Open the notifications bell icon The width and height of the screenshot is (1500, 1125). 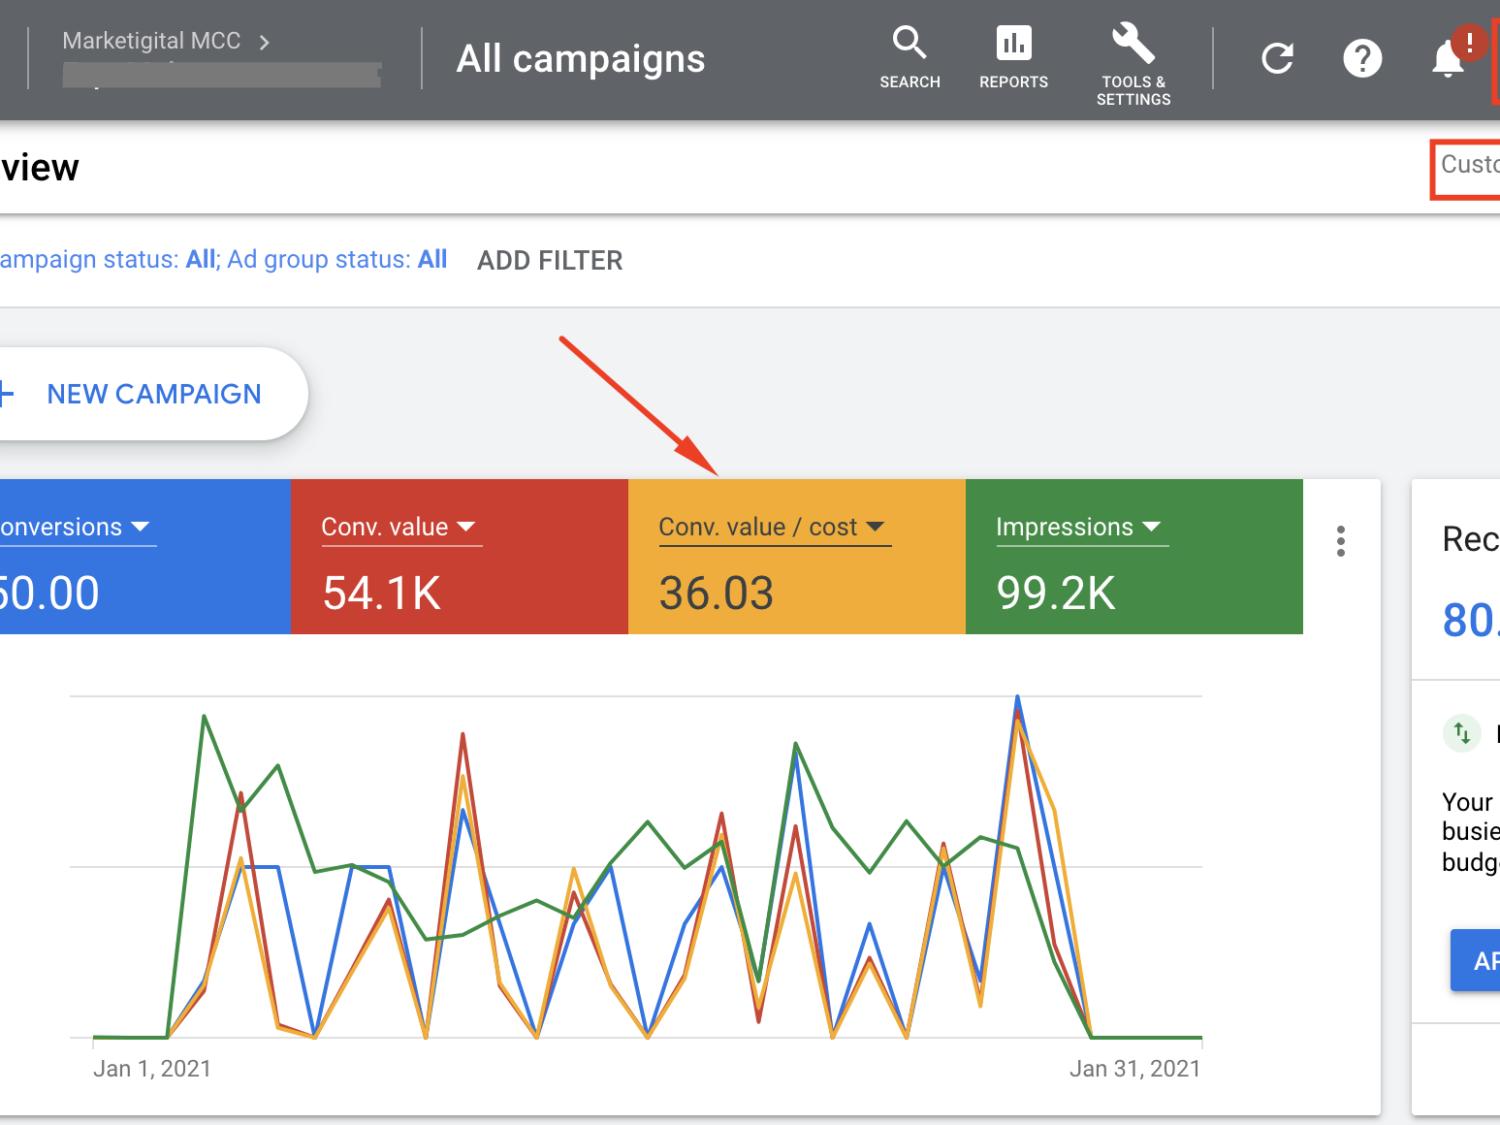pyautogui.click(x=1448, y=59)
